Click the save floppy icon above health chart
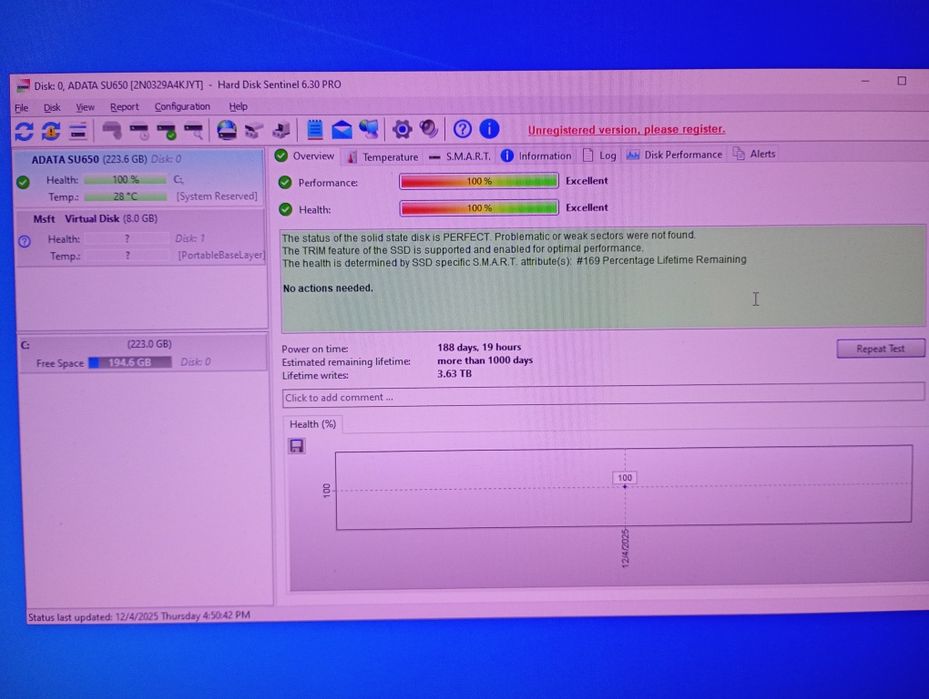Screen dimensions: 929x699 tap(297, 445)
